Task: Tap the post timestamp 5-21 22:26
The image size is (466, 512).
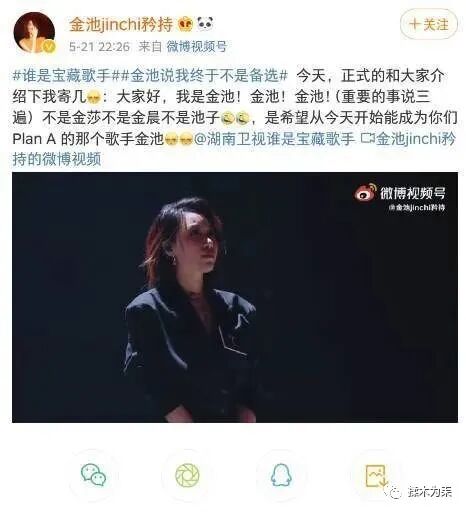Action: pos(99,46)
